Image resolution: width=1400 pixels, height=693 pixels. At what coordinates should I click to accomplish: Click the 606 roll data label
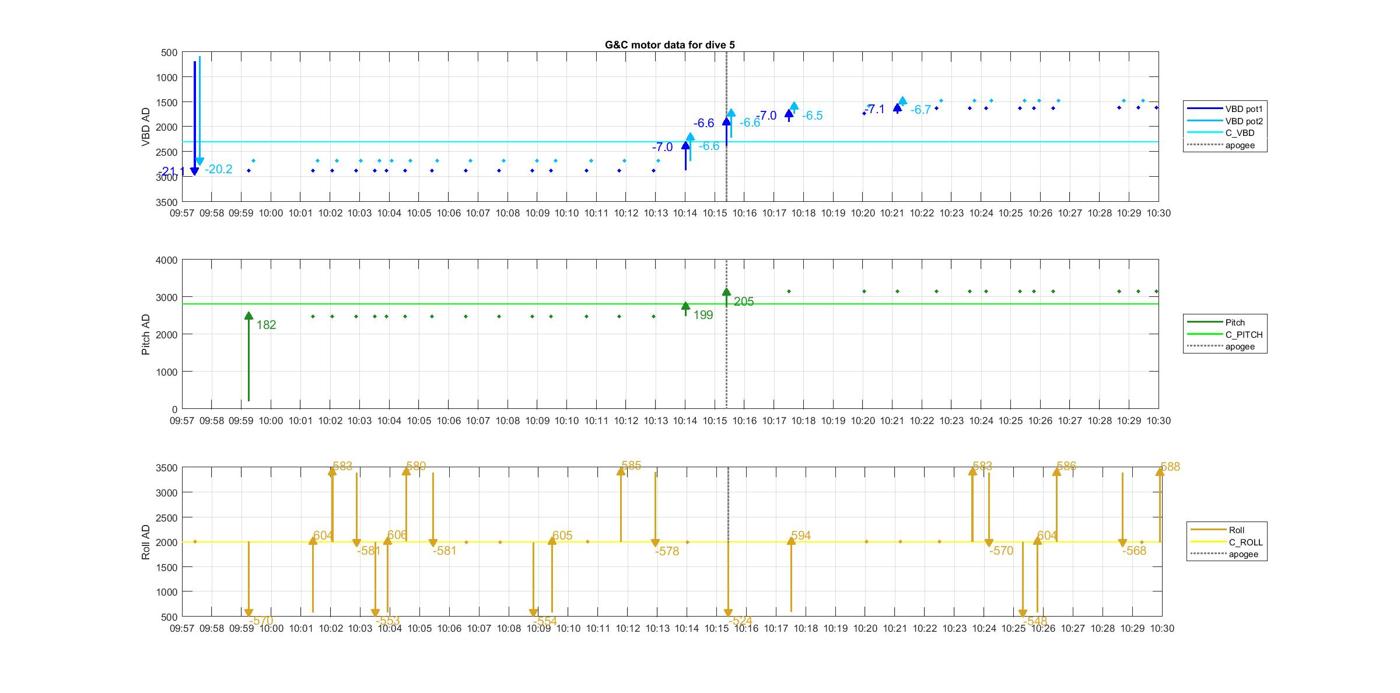point(397,535)
